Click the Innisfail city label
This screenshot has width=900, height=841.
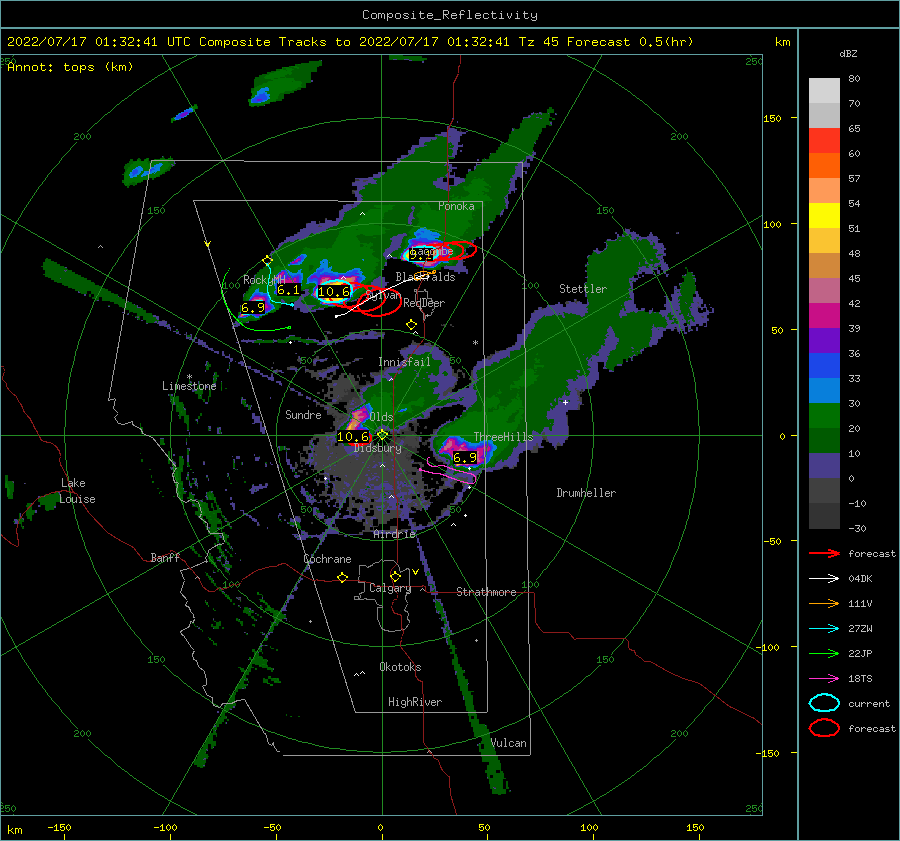(404, 362)
